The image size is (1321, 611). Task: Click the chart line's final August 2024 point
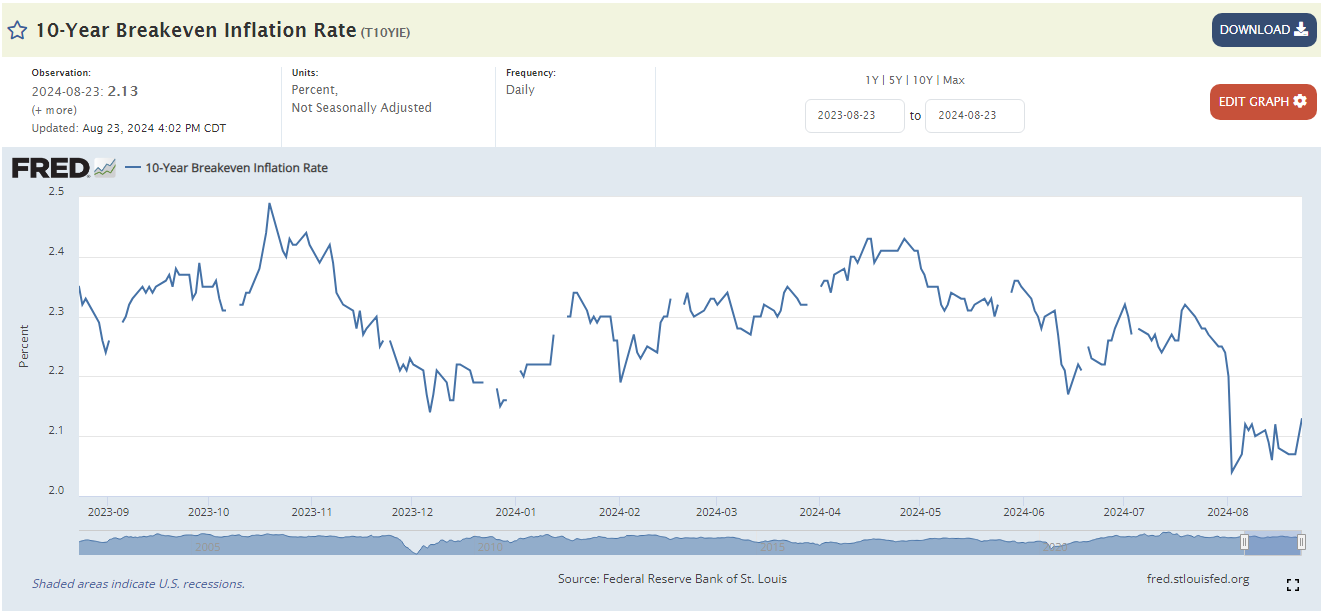click(x=1301, y=419)
